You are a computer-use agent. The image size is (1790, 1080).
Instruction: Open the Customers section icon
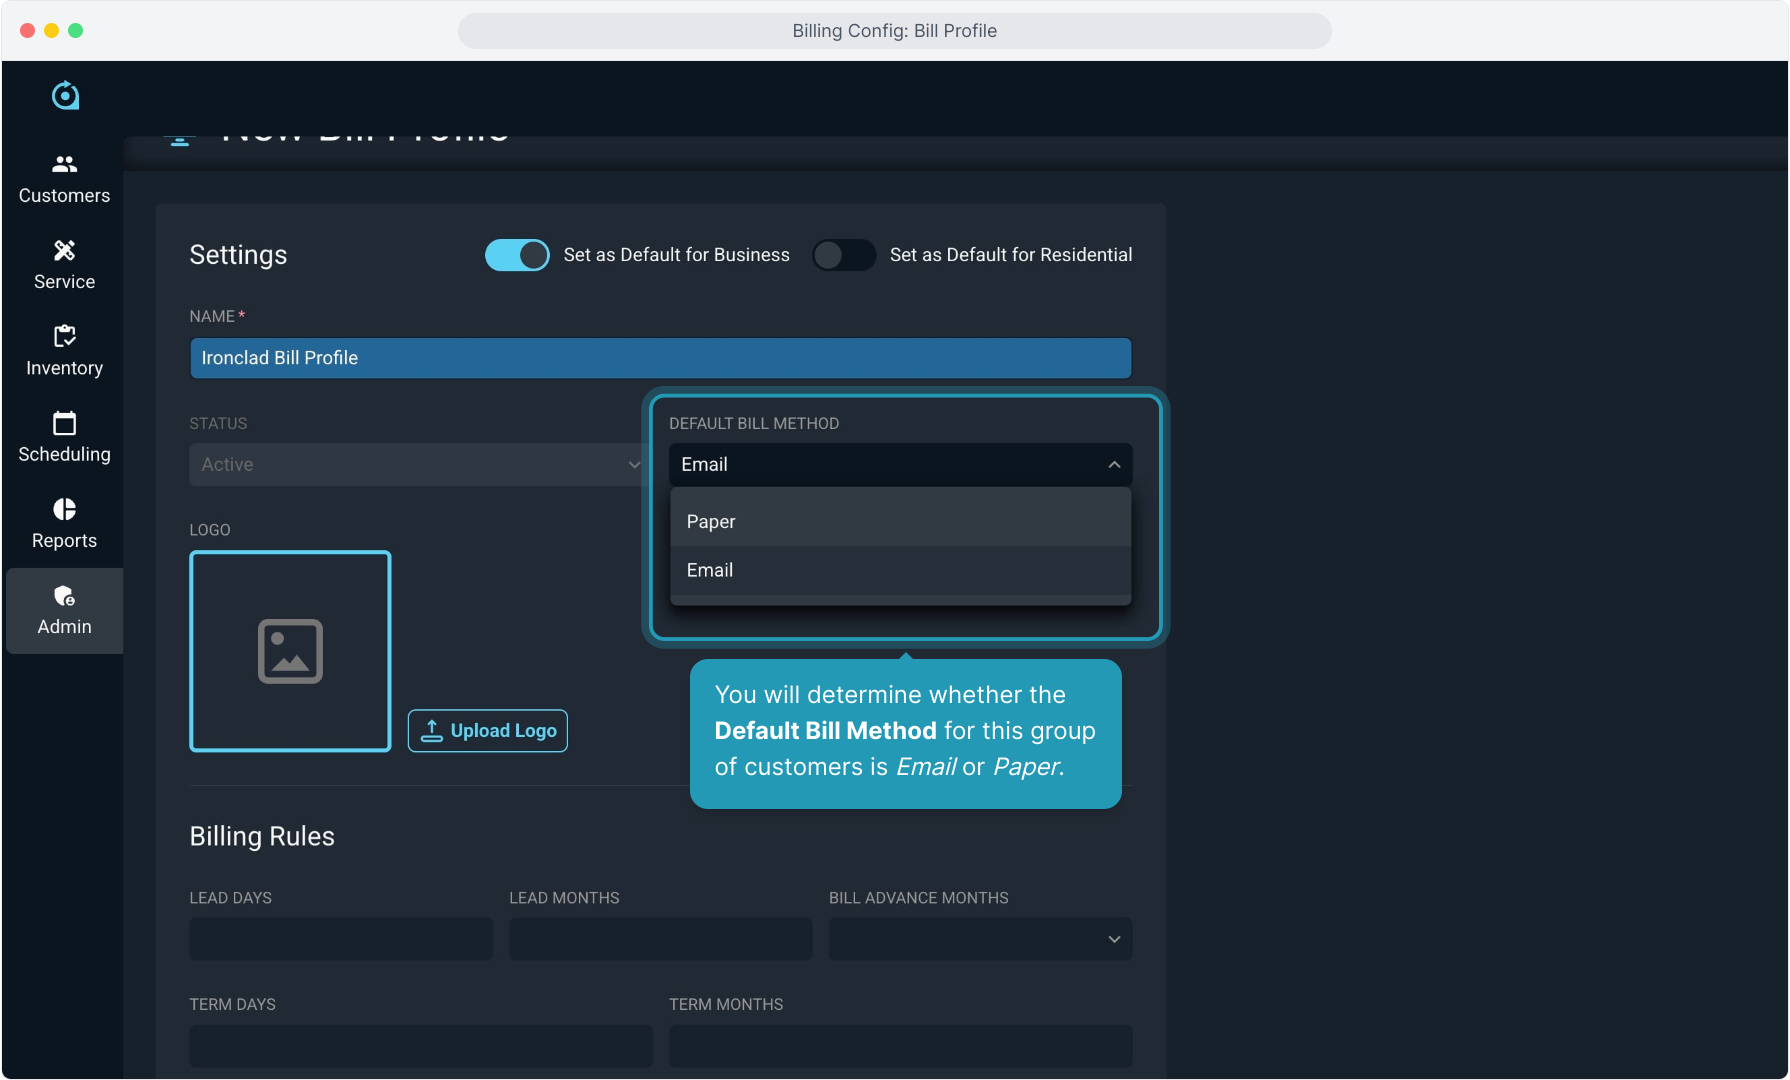64,164
